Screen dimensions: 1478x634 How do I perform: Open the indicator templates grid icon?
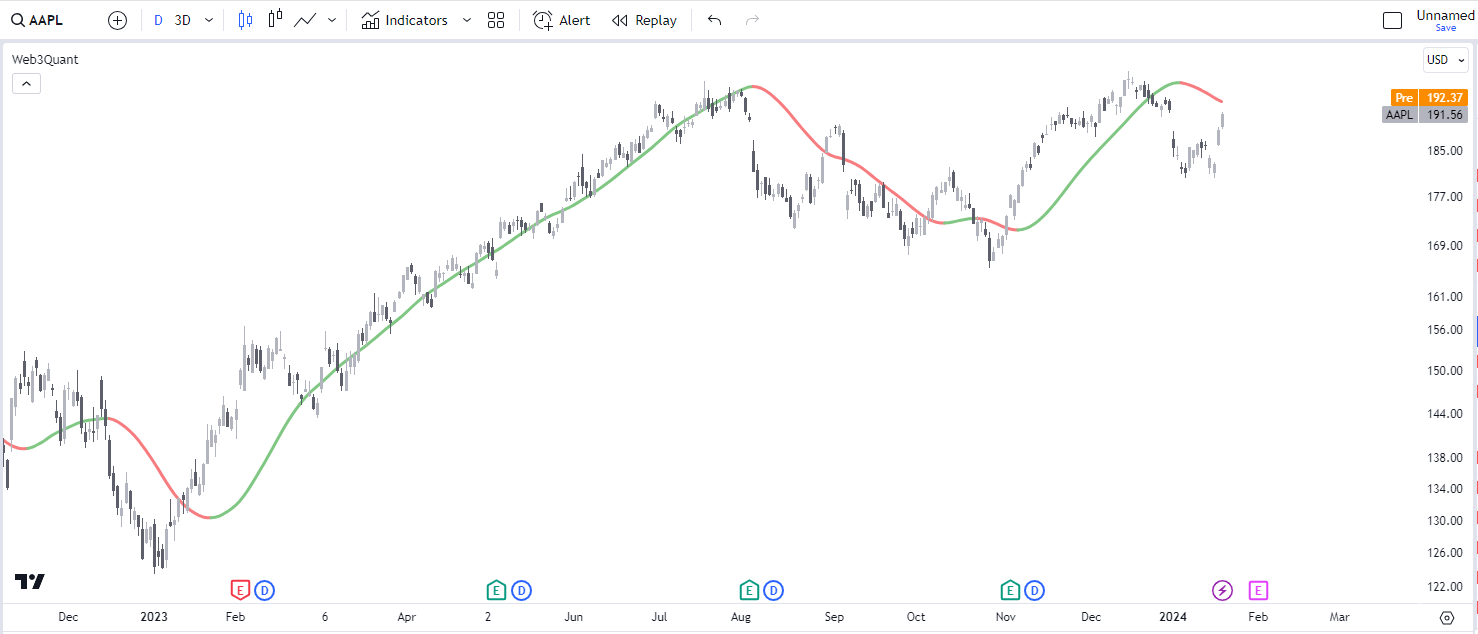click(x=496, y=20)
